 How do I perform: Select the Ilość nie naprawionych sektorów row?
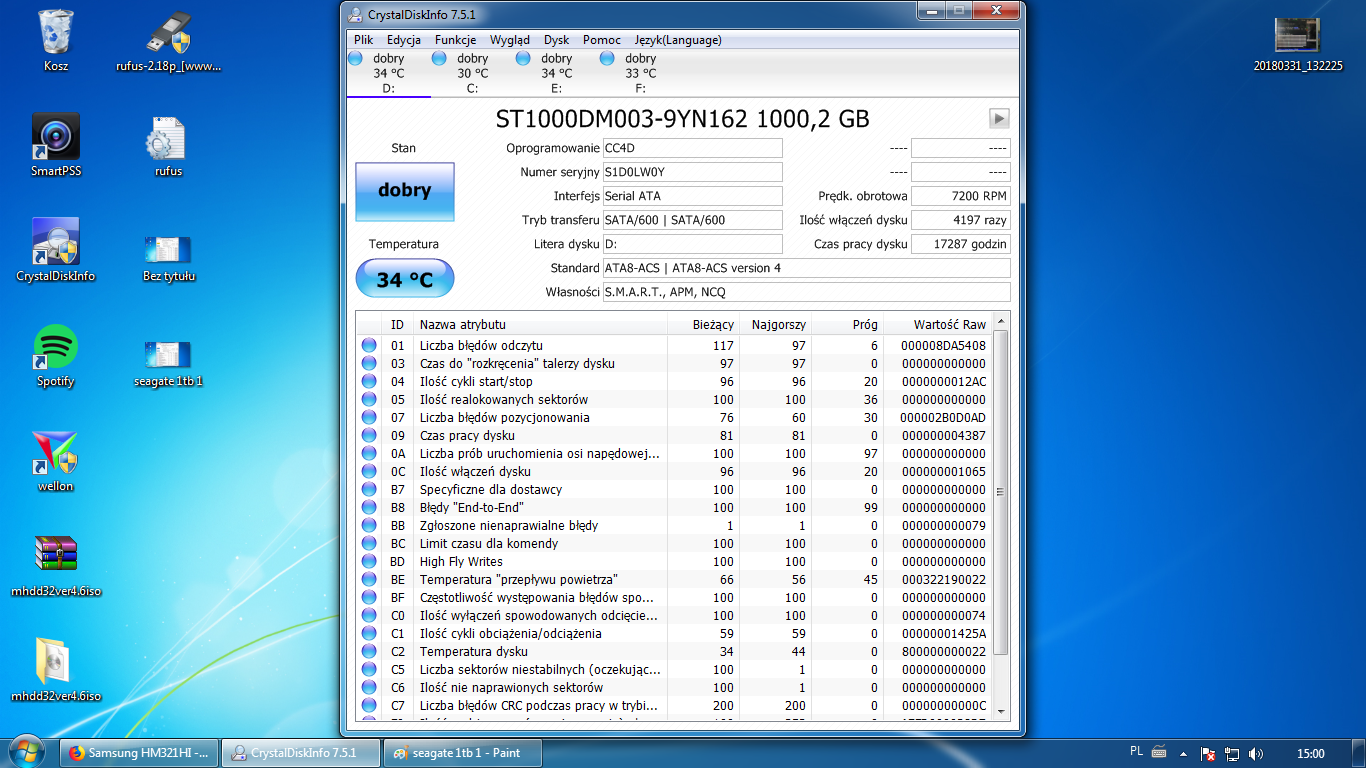point(675,688)
